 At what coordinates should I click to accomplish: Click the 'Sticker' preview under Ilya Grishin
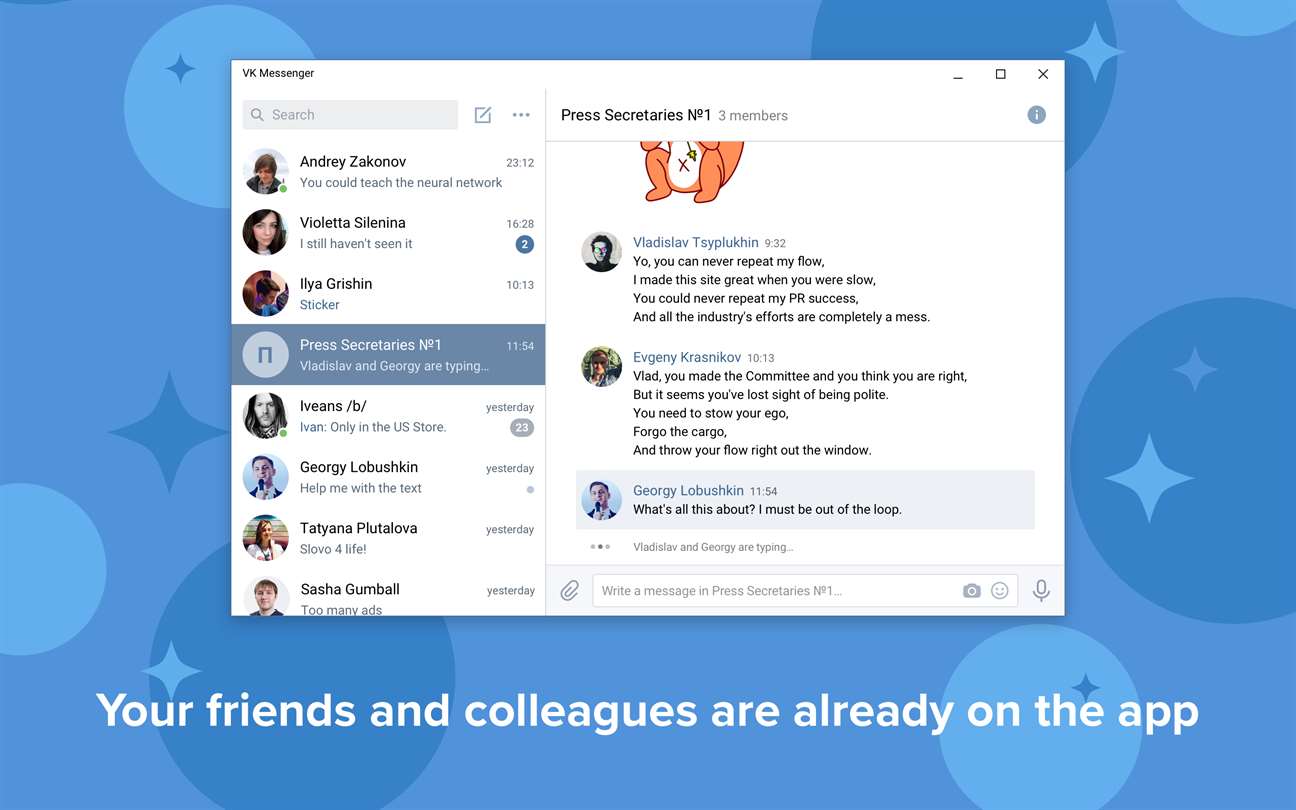[x=320, y=305]
